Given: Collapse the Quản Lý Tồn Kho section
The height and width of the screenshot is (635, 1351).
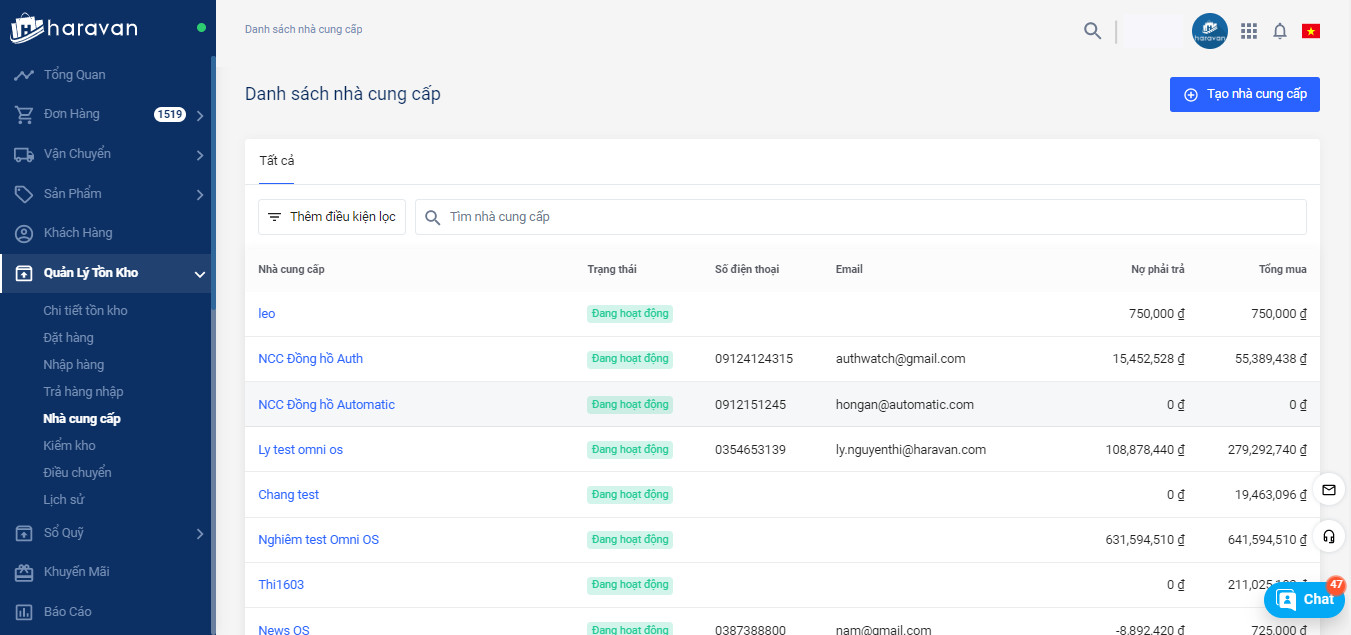Looking at the screenshot, I should pos(199,274).
